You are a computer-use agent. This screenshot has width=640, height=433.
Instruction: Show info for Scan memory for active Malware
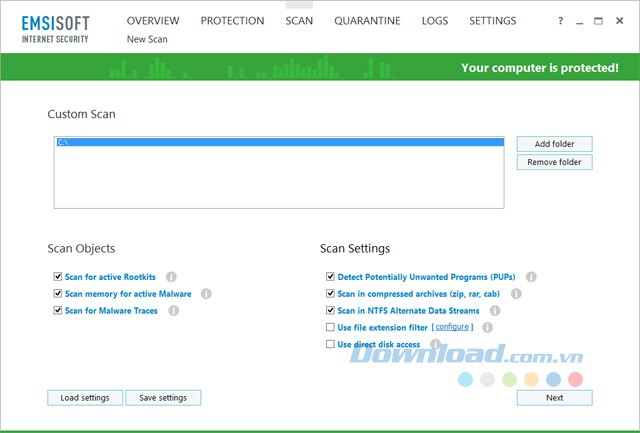206,294
